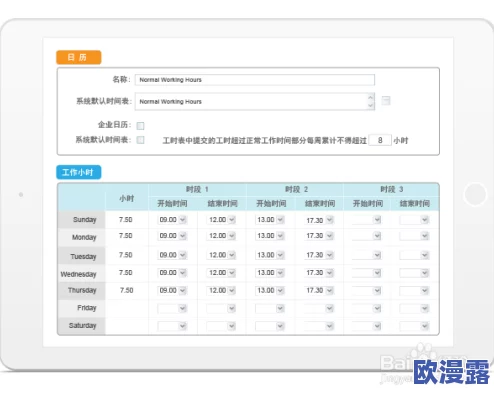Click the 时段 2 header

[x=296, y=189]
